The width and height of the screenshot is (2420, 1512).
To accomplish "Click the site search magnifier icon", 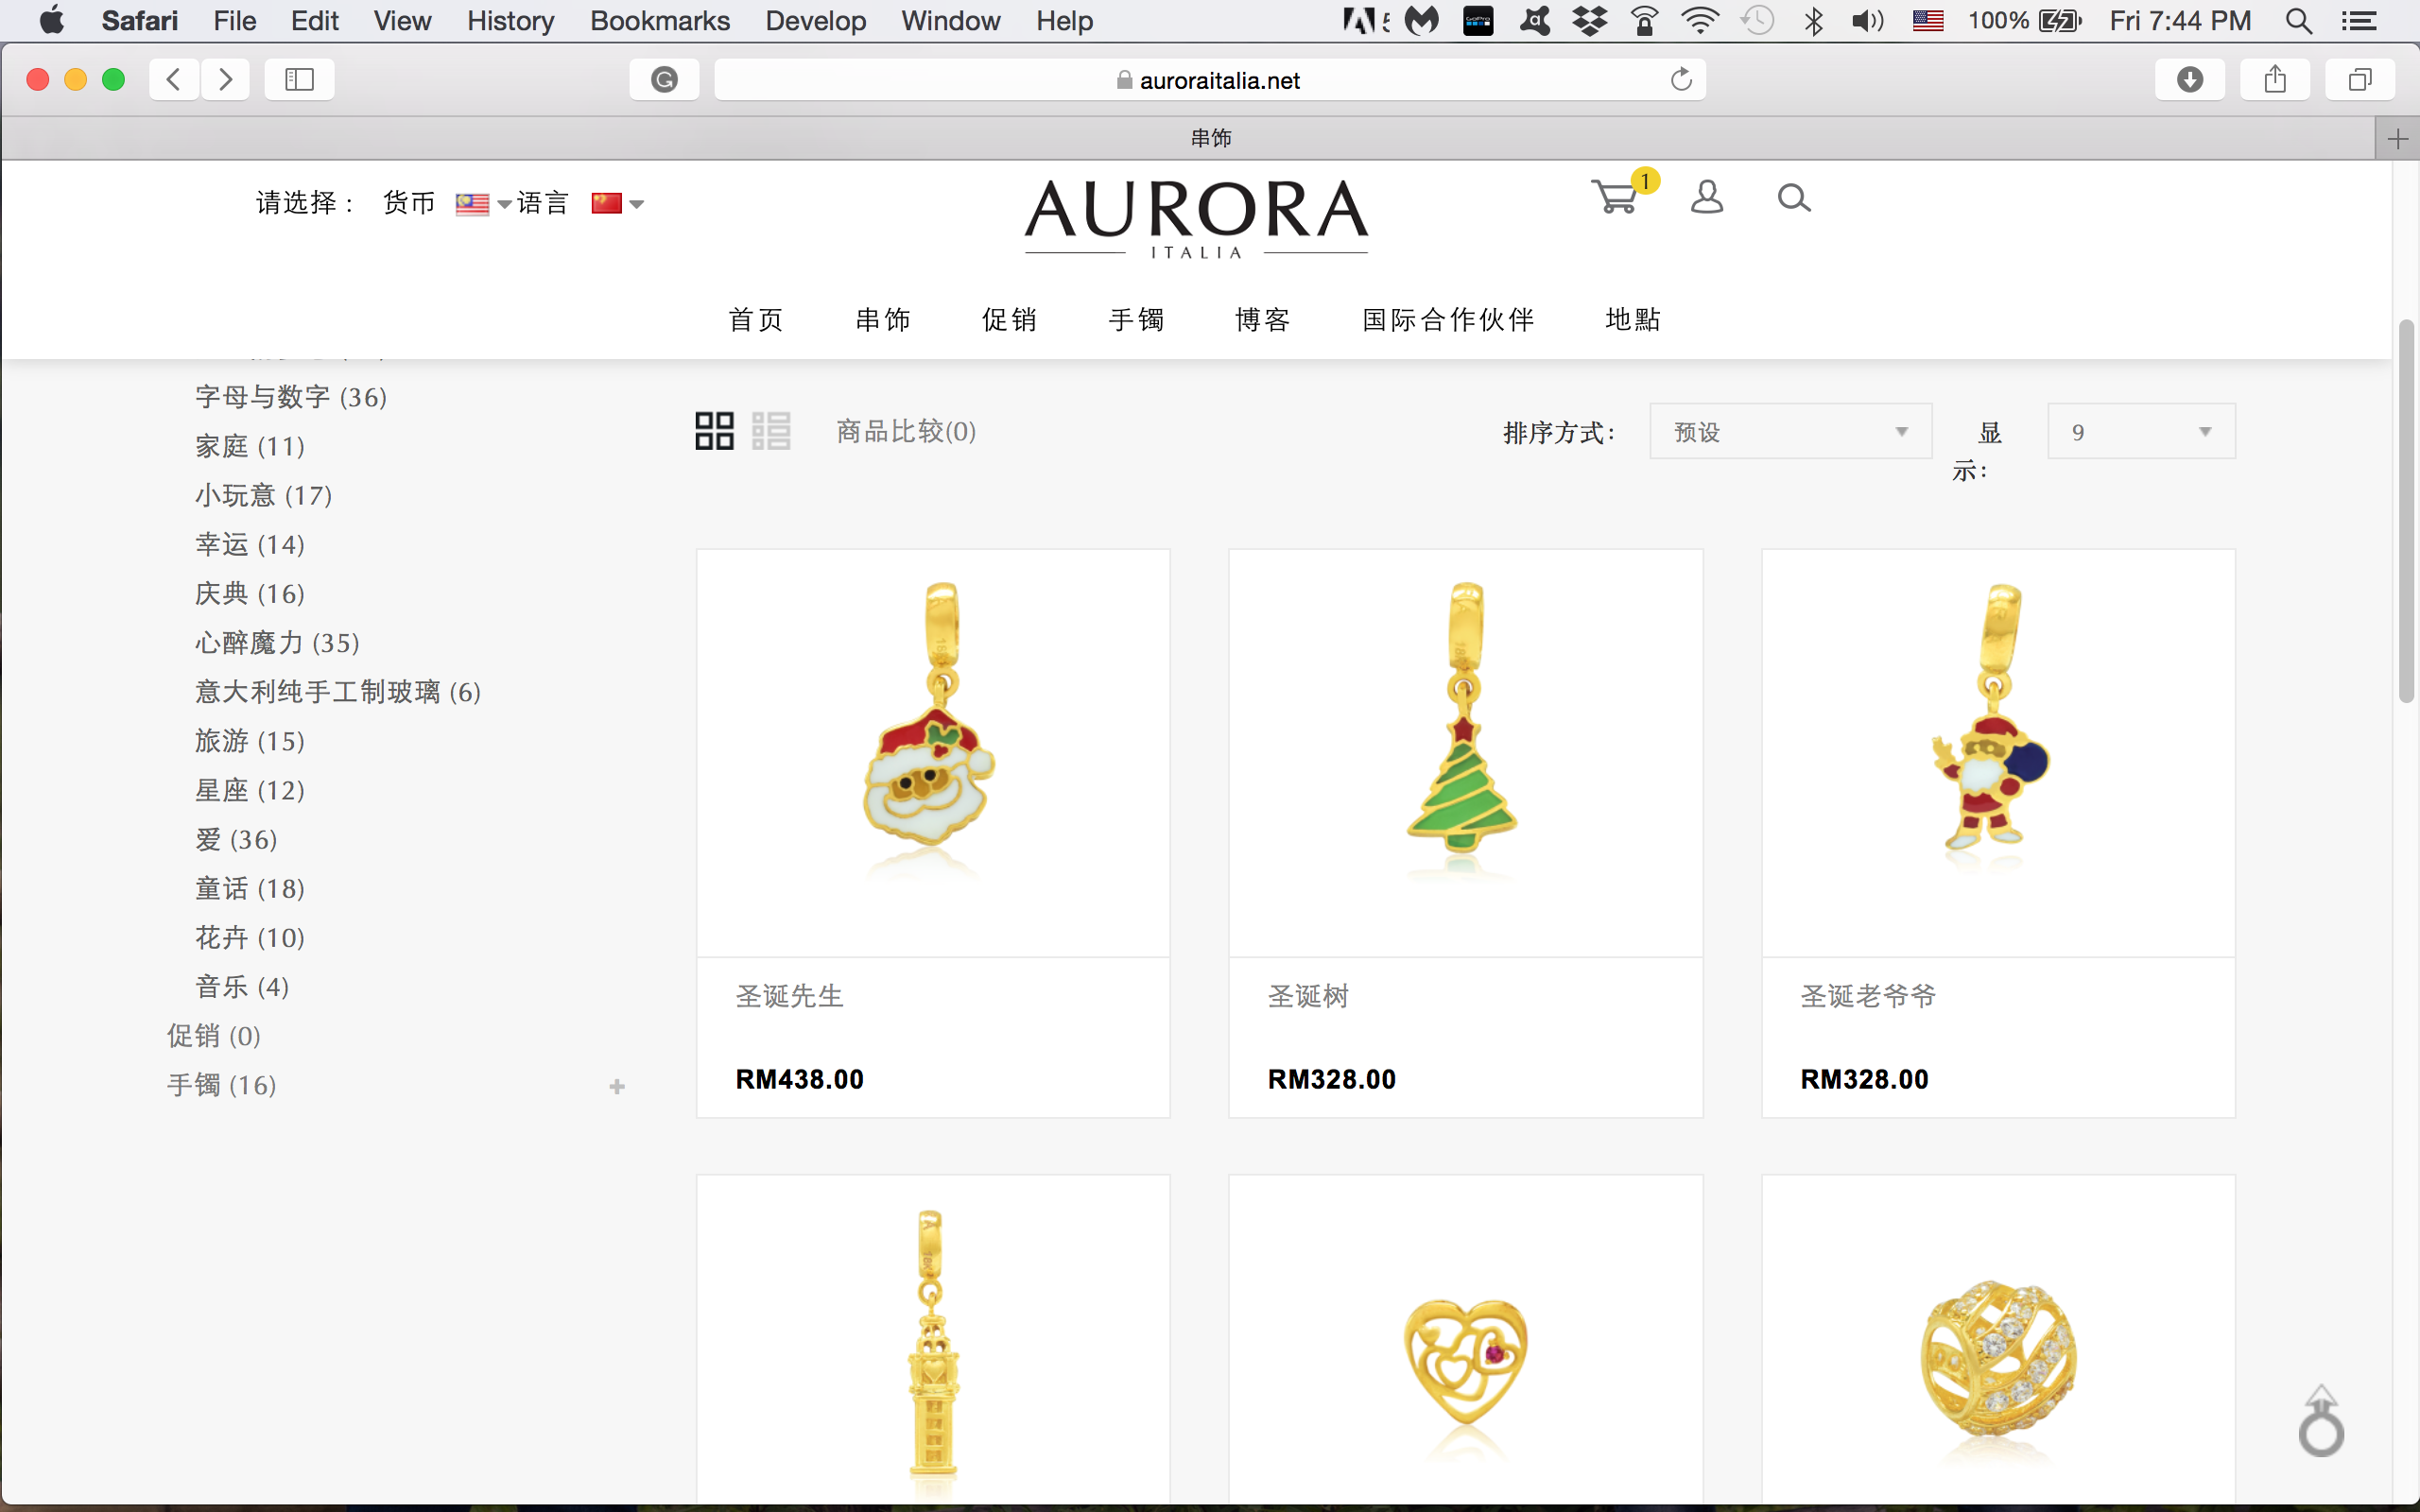I will 1794,198.
